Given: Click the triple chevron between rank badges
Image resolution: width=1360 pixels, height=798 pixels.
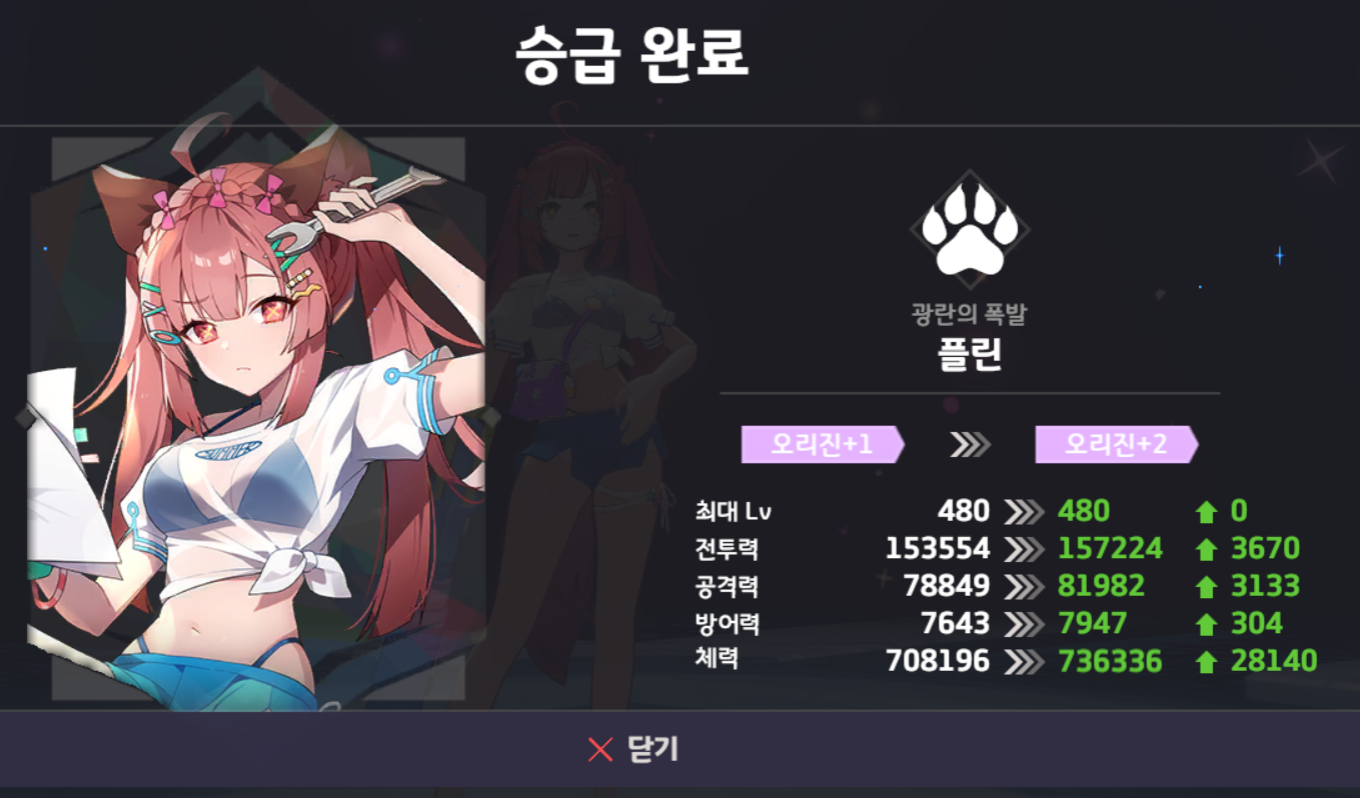Looking at the screenshot, I should pyautogui.click(x=969, y=445).
